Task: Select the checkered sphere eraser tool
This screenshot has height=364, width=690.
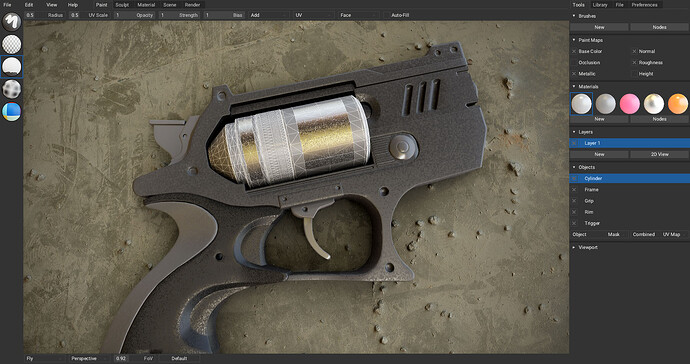Action: 11,44
